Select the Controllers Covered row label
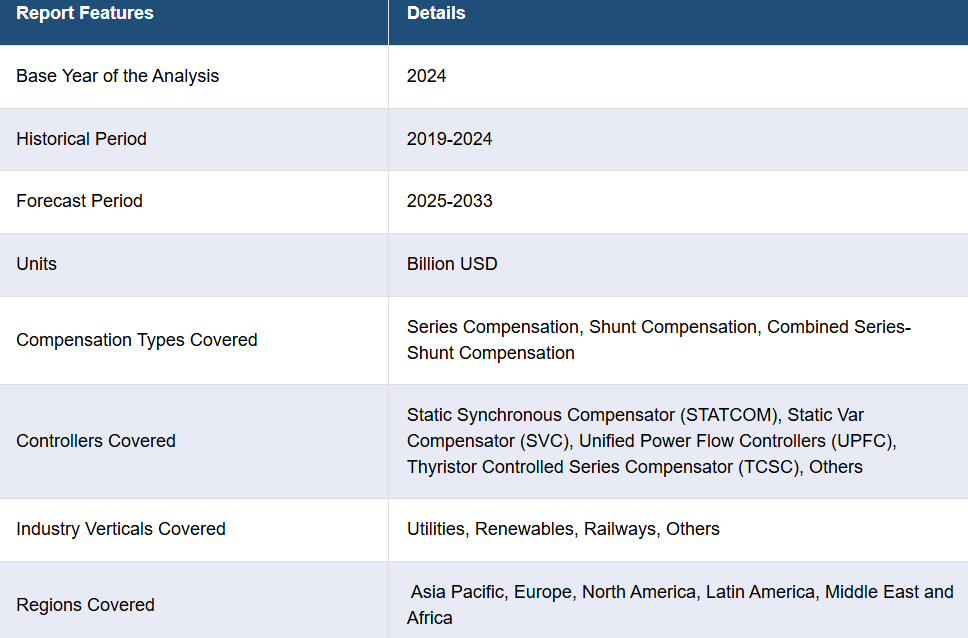The height and width of the screenshot is (638, 968). (x=96, y=441)
